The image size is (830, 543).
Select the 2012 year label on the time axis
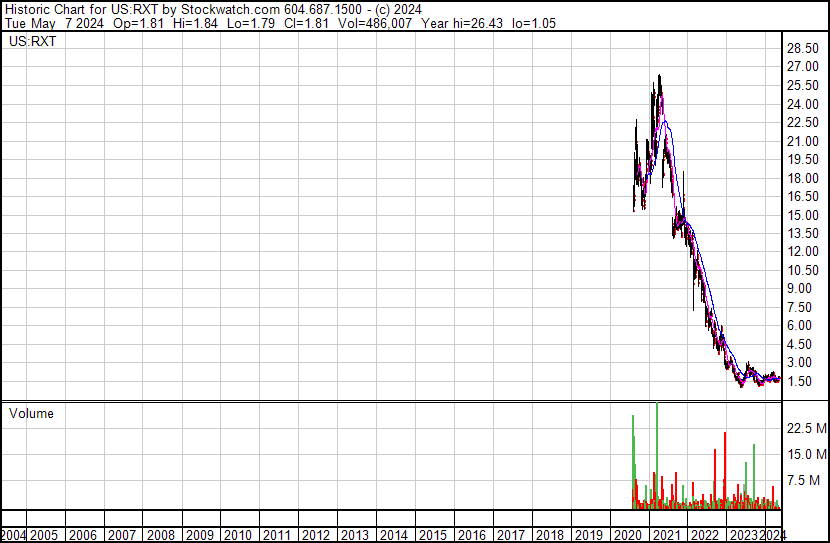pyautogui.click(x=316, y=535)
